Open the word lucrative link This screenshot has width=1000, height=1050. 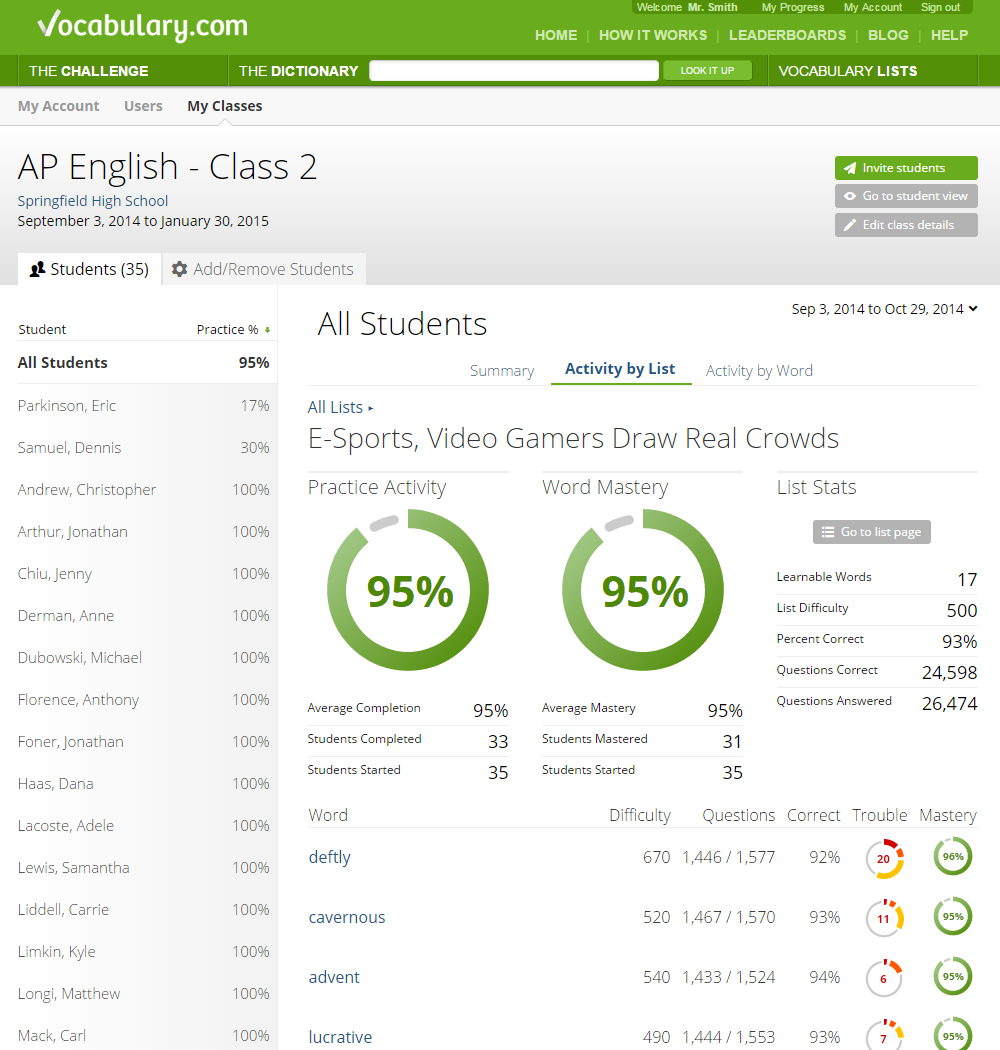(340, 1037)
